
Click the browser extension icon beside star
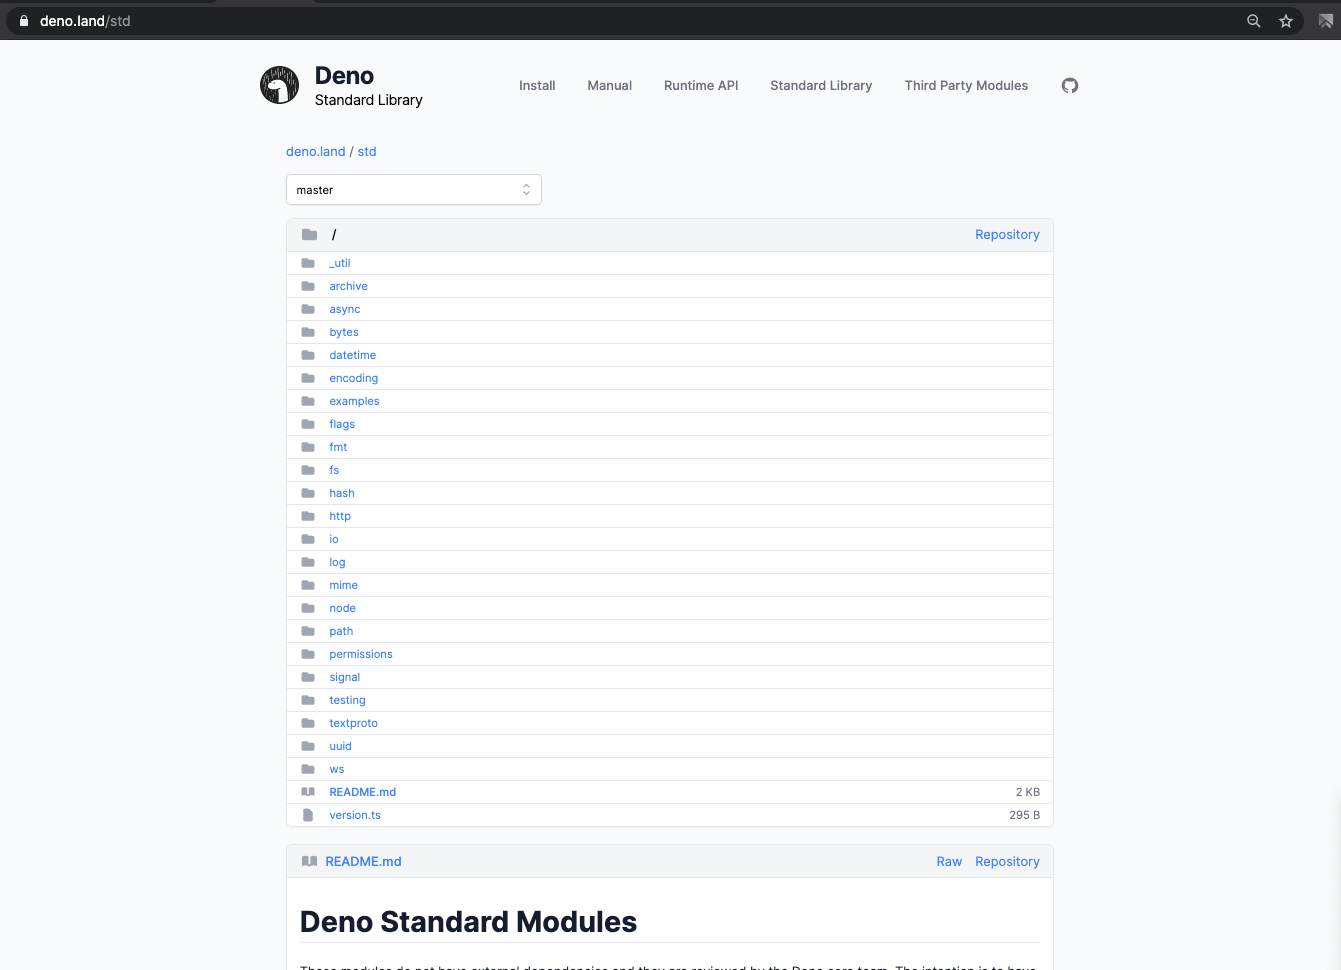1326,21
